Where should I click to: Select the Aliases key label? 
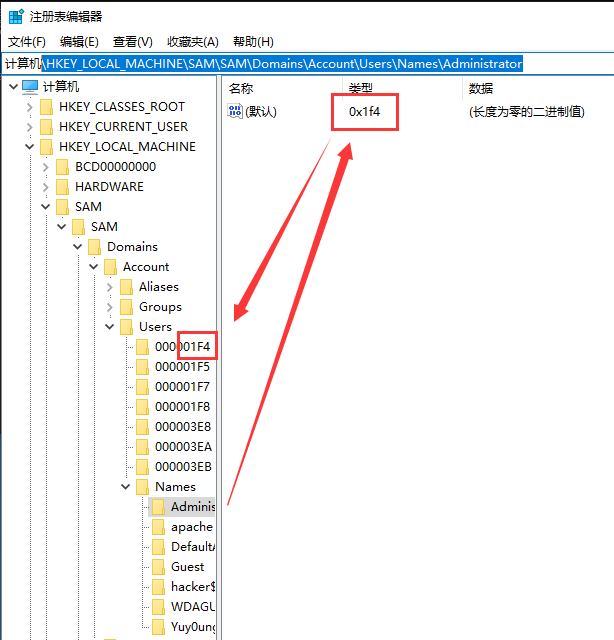[x=159, y=287]
